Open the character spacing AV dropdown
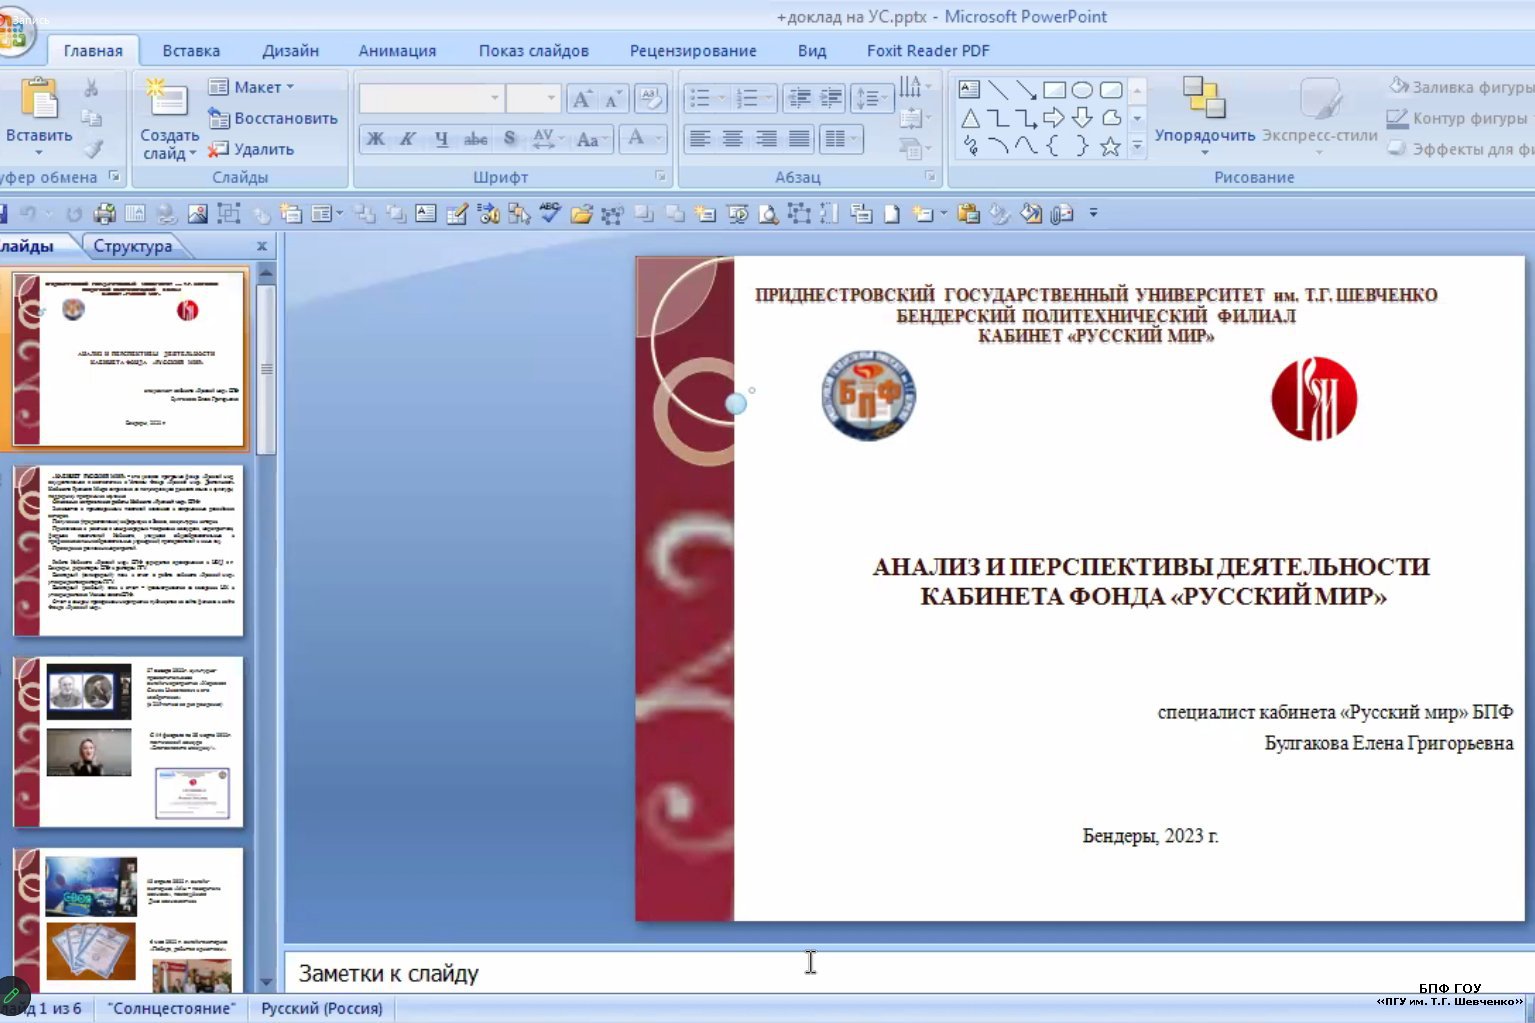Viewport: 1535px width, 1023px height. point(548,139)
